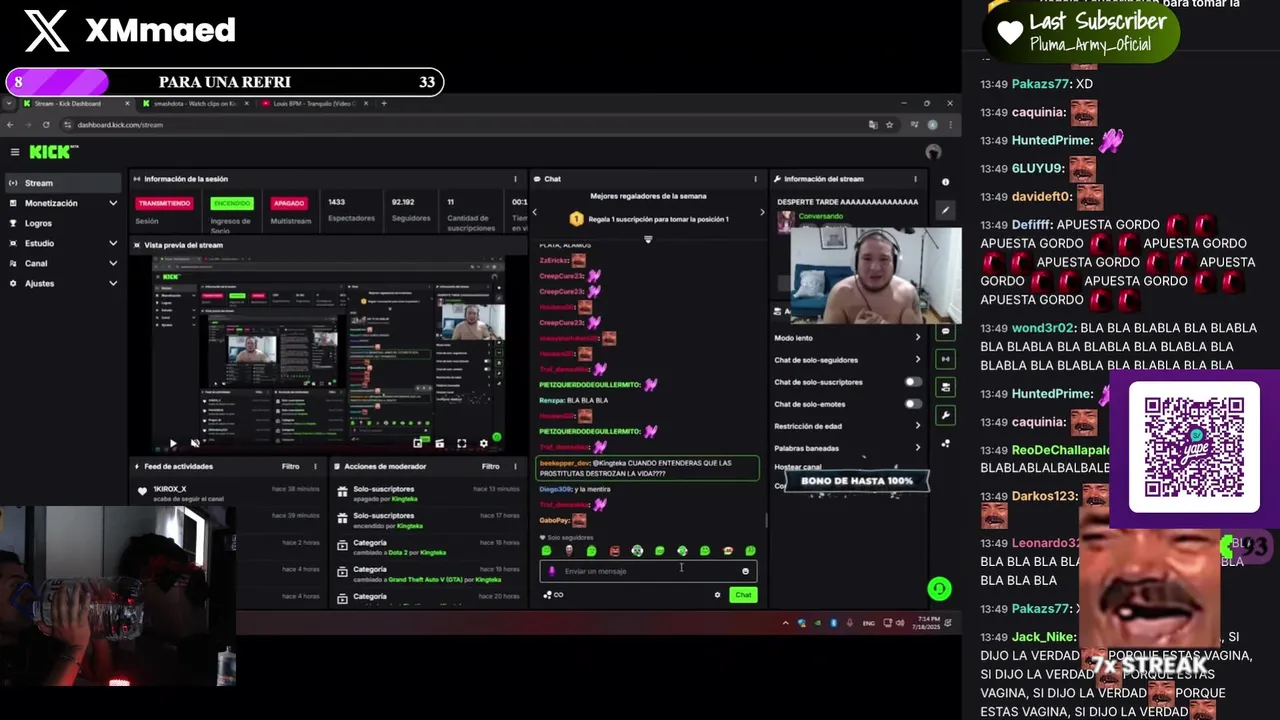Click the three-dot menu of Chat panel
Viewport: 1280px width, 720px height.
point(755,179)
